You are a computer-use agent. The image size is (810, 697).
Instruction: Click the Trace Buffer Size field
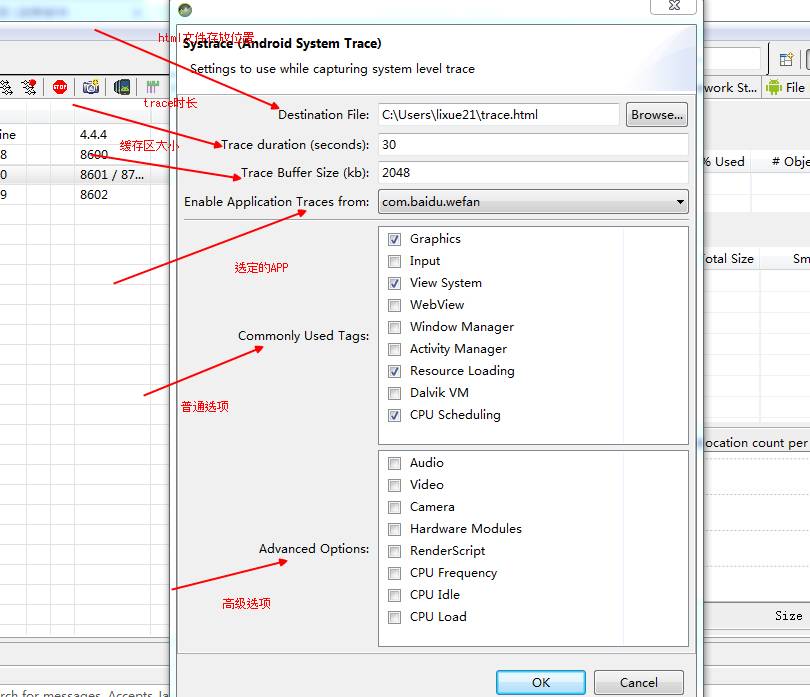[533, 173]
